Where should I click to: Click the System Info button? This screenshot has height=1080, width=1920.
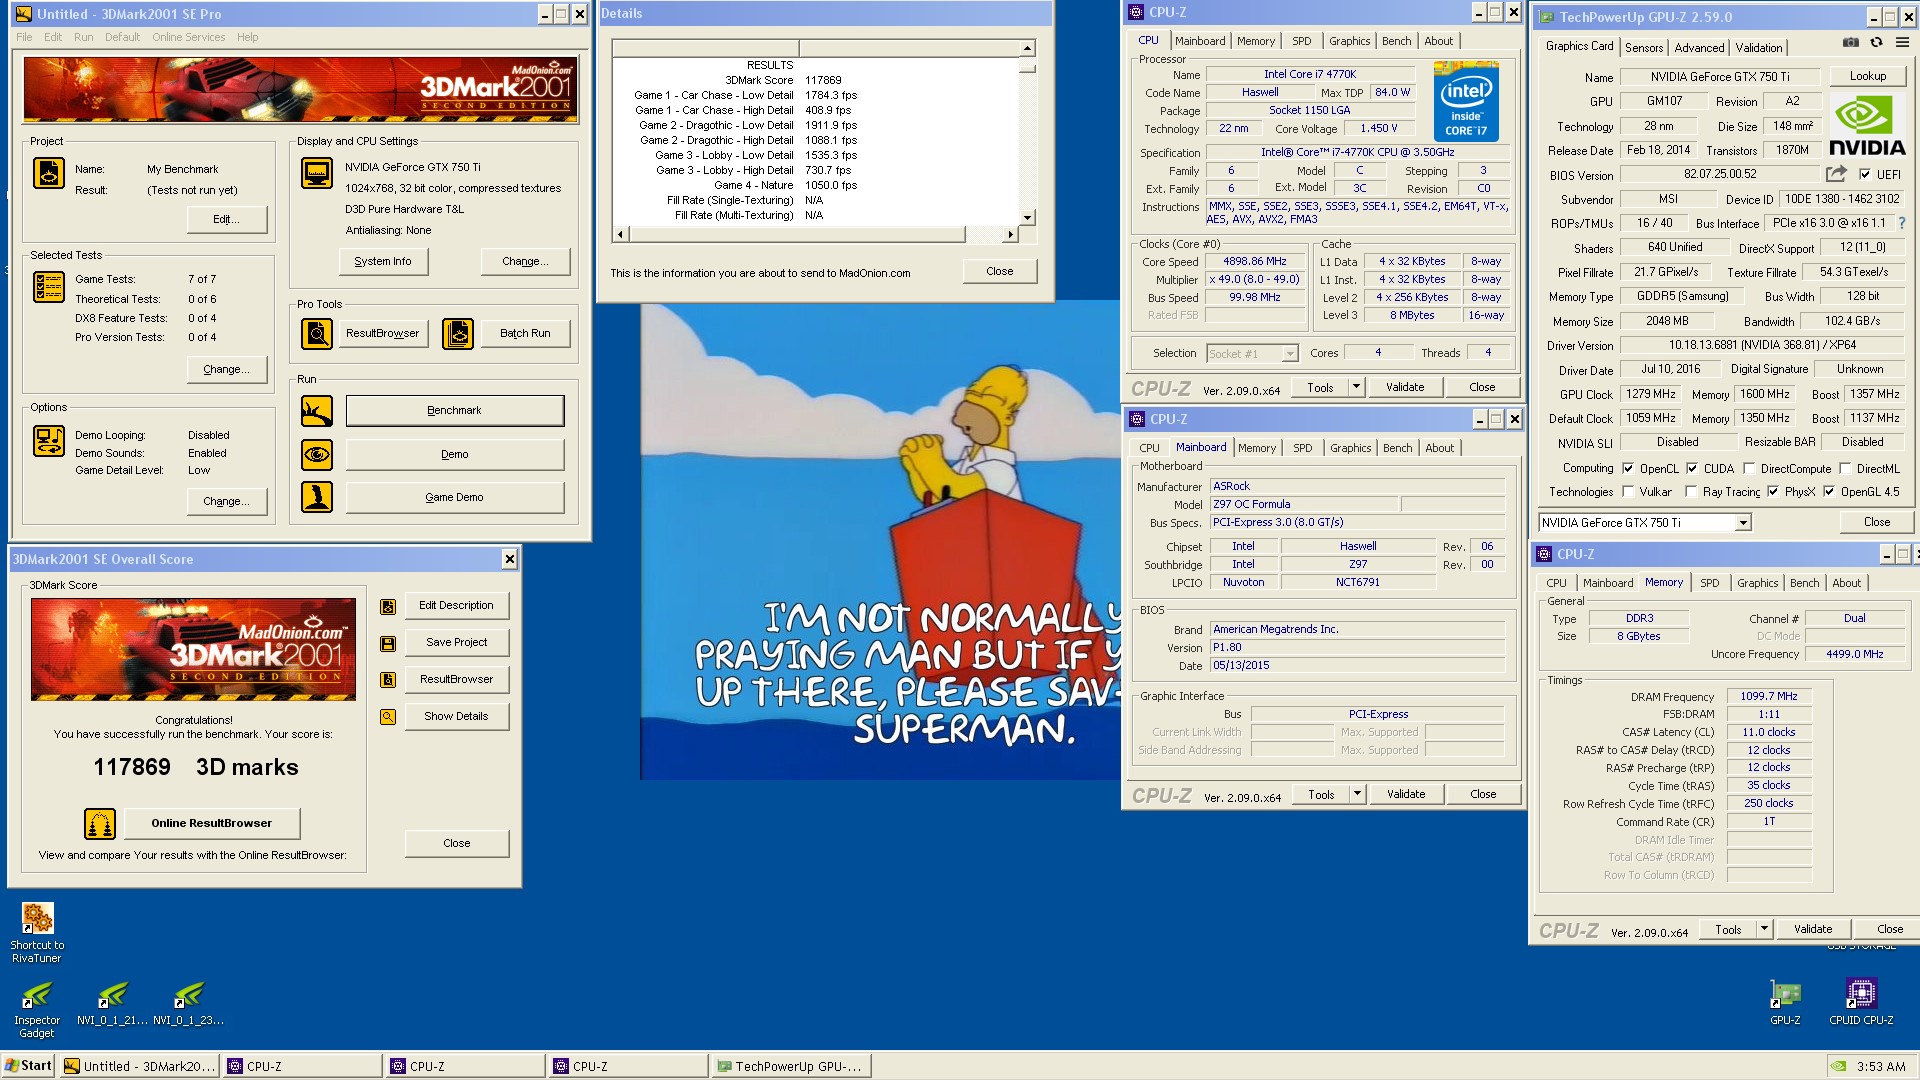click(x=383, y=261)
